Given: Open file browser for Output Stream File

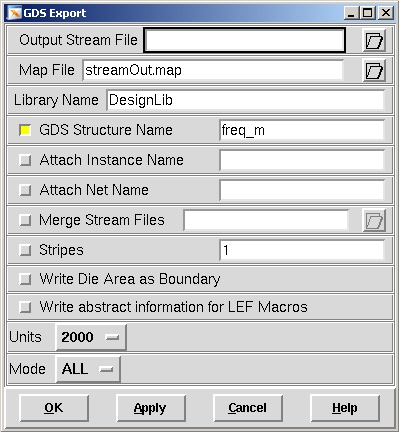Looking at the screenshot, I should tap(374, 40).
